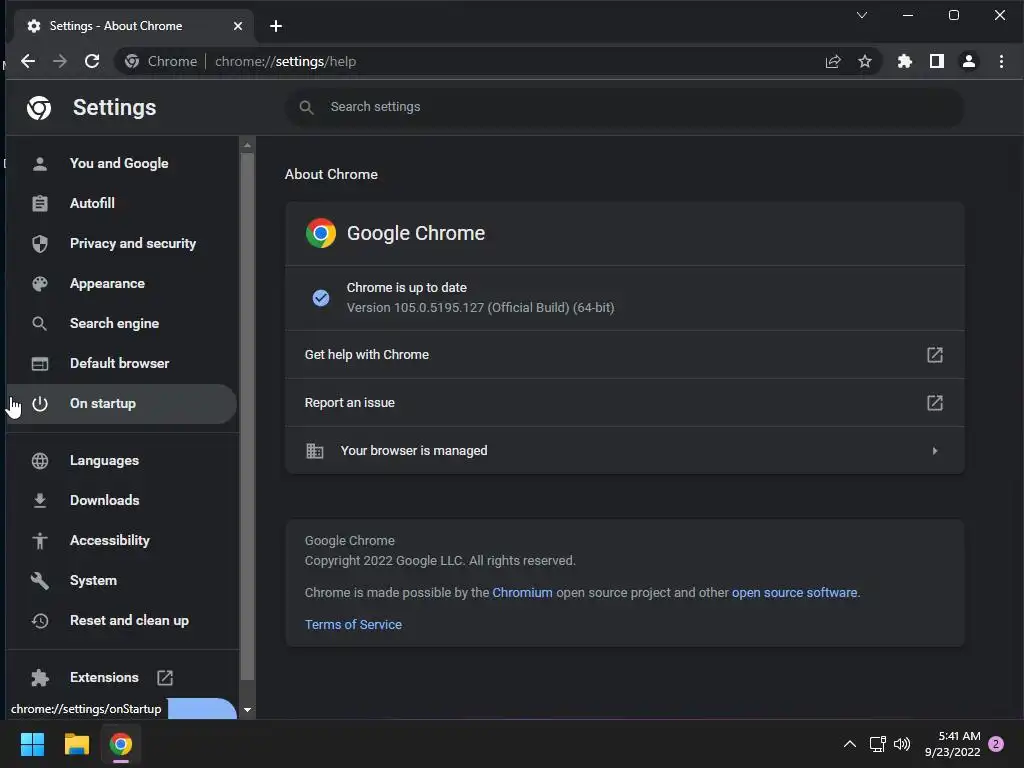This screenshot has height=768, width=1024.
Task: Open the notification badge showing 2
Action: click(996, 744)
